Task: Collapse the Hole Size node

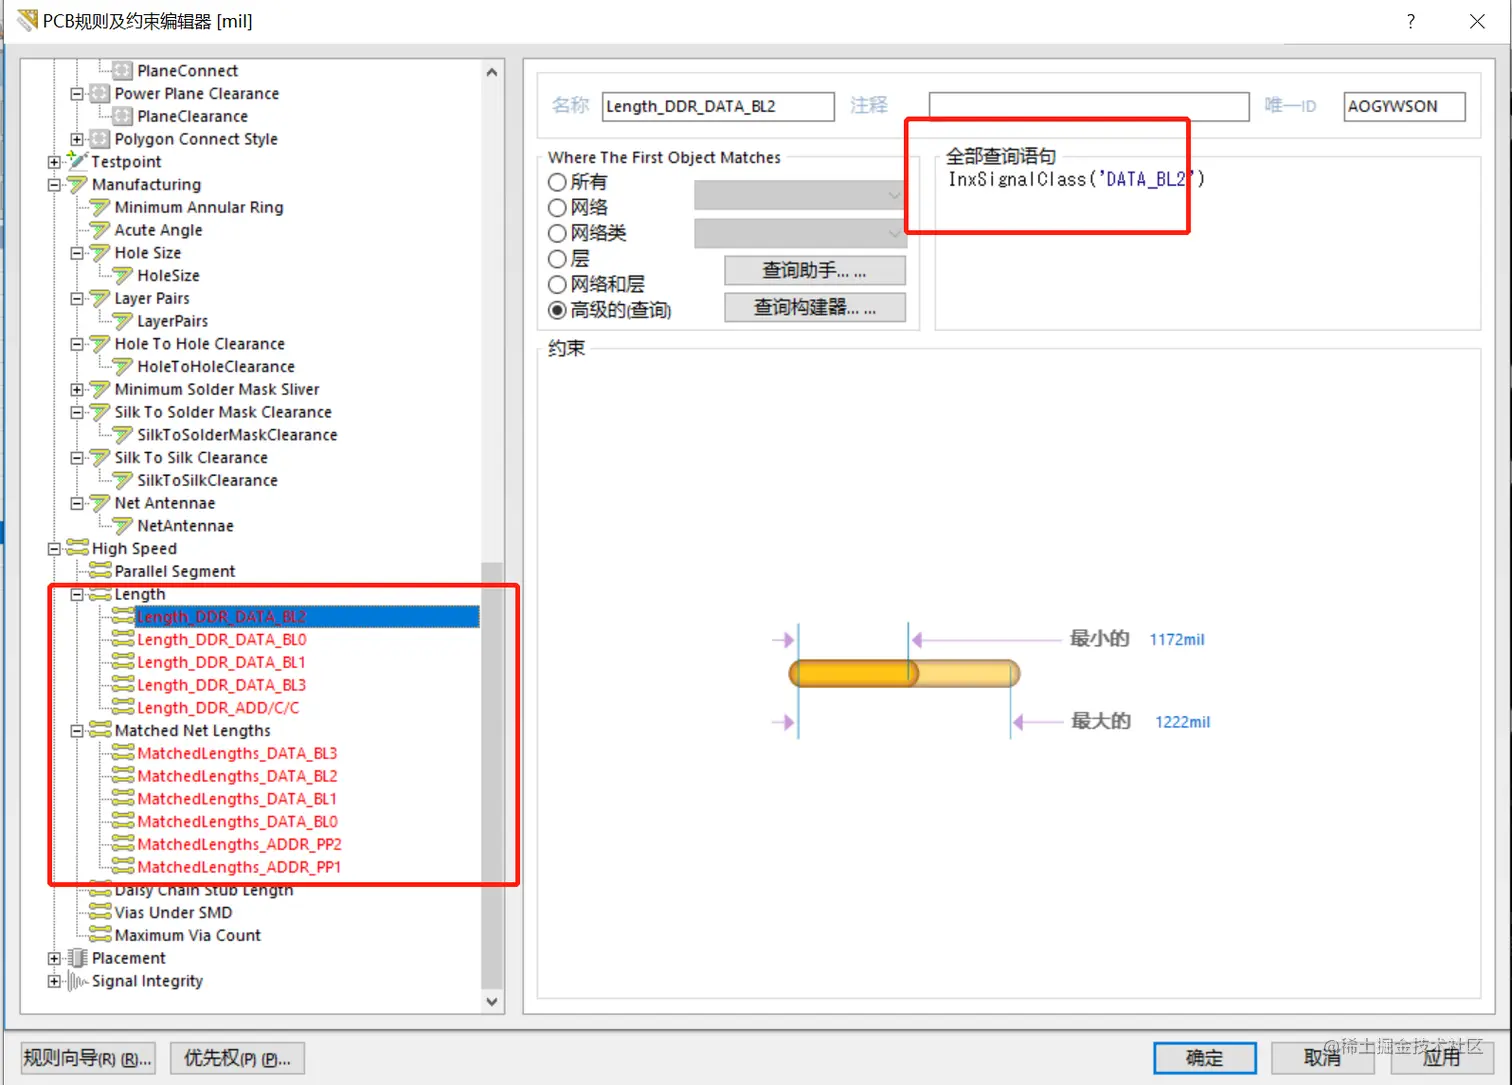Action: tap(77, 253)
